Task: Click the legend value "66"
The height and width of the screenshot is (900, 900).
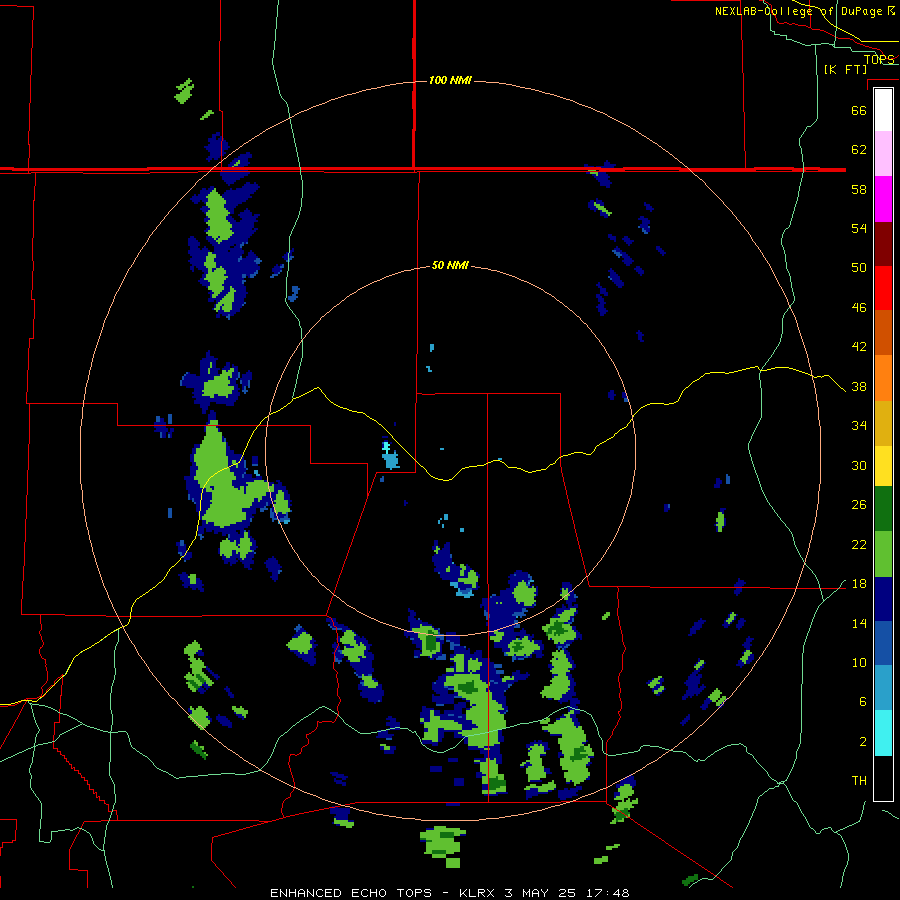Action: click(859, 110)
